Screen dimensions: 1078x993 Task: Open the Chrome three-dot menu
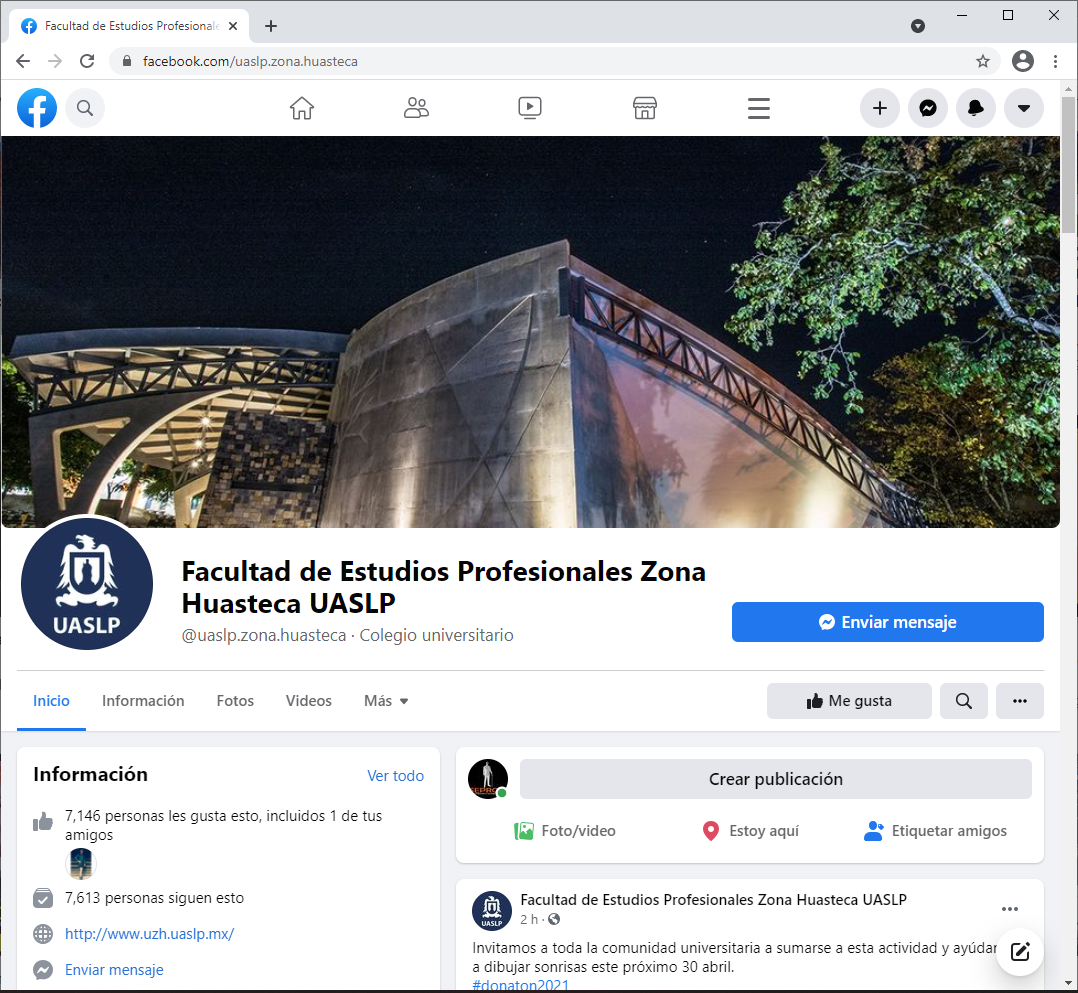coord(1055,61)
